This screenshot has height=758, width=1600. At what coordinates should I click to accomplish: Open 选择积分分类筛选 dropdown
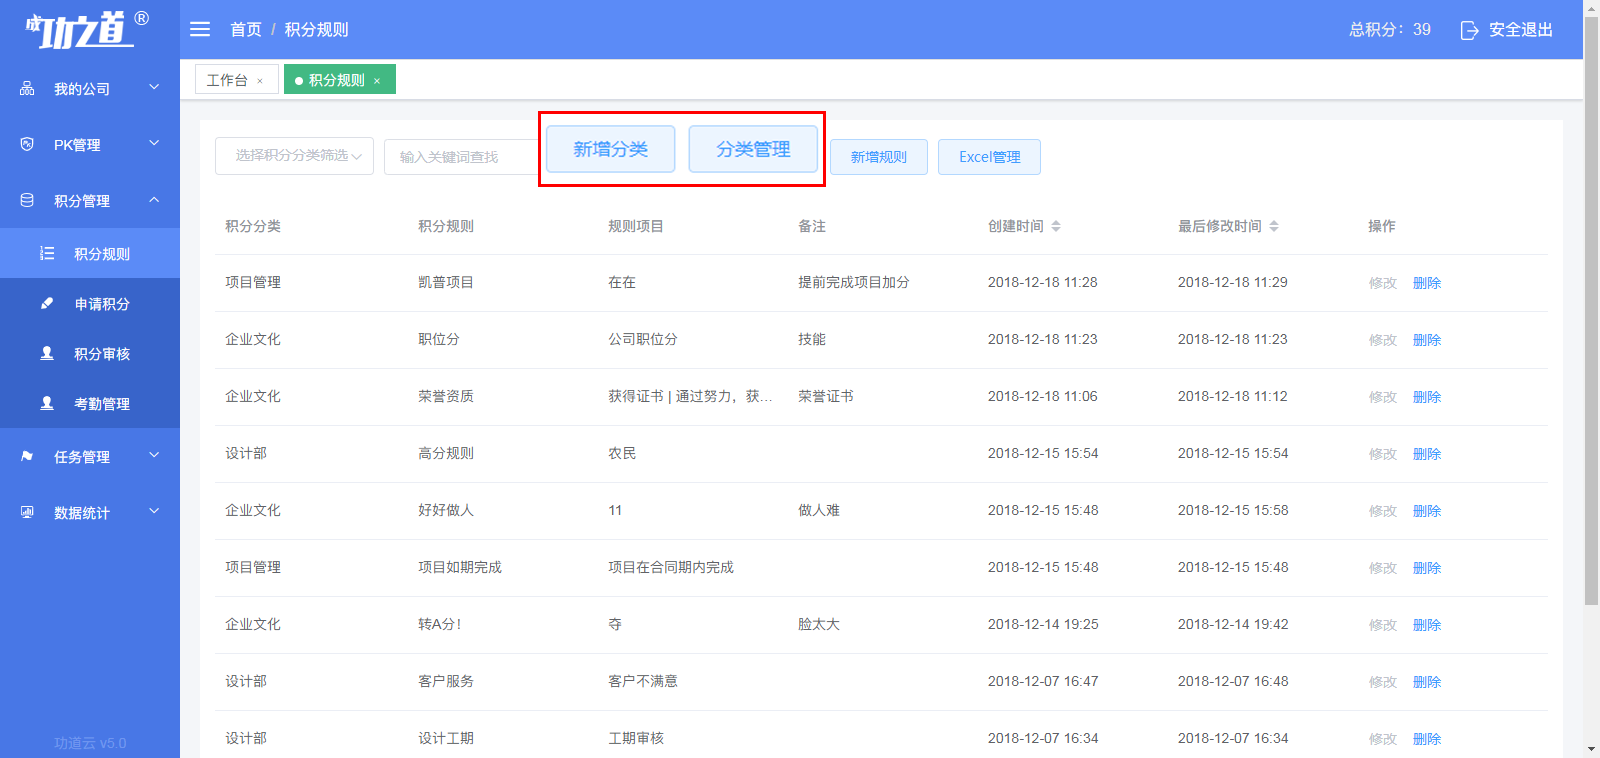coord(294,156)
